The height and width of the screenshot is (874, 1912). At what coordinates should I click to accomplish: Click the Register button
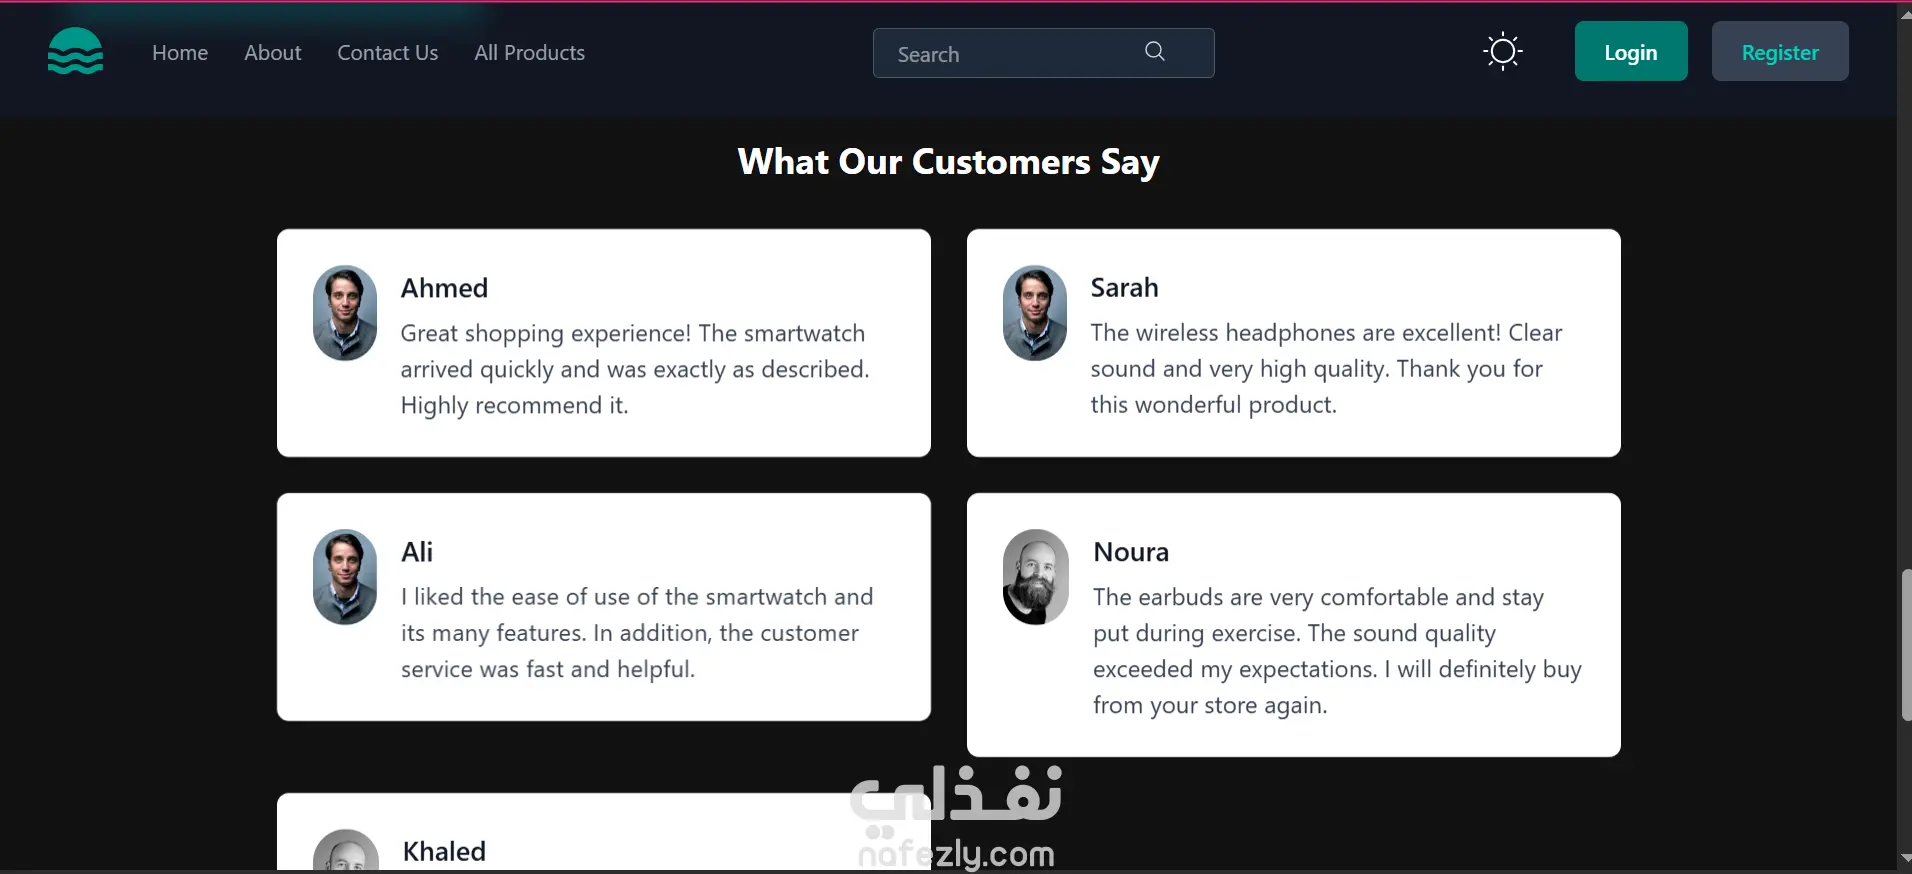click(x=1779, y=52)
